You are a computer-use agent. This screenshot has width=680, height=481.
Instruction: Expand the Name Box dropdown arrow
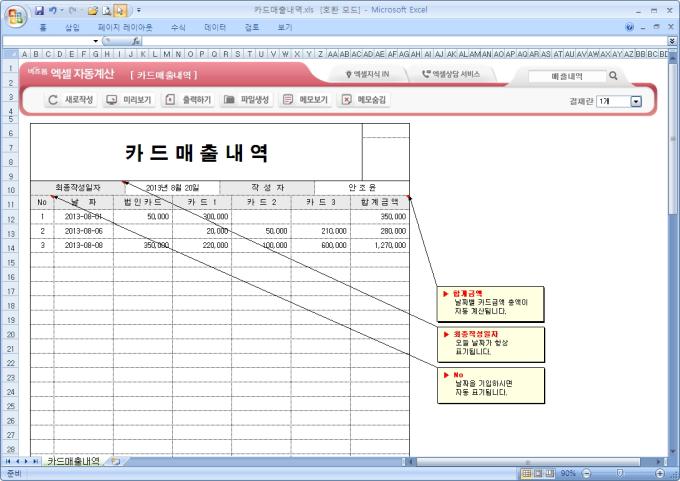(x=96, y=41)
